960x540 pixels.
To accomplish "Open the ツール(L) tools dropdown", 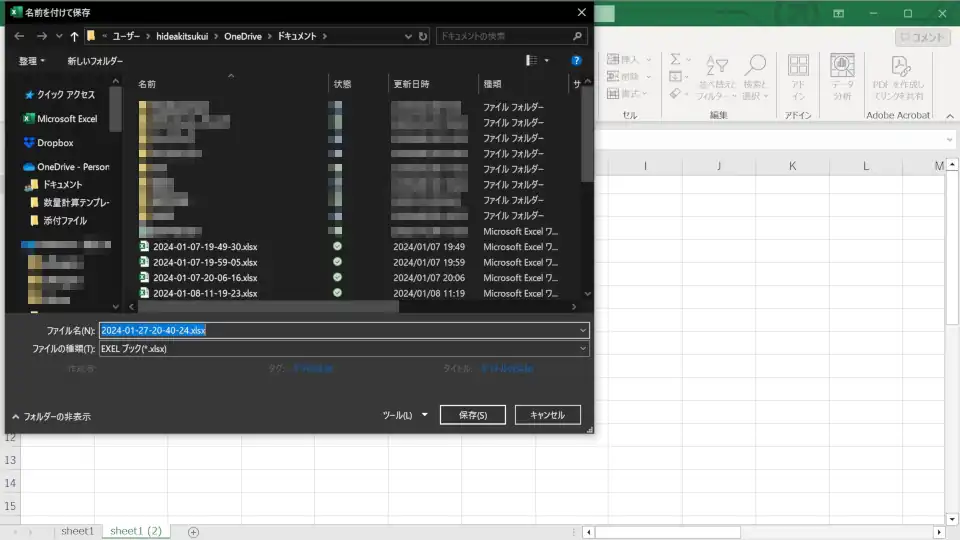I will click(405, 415).
